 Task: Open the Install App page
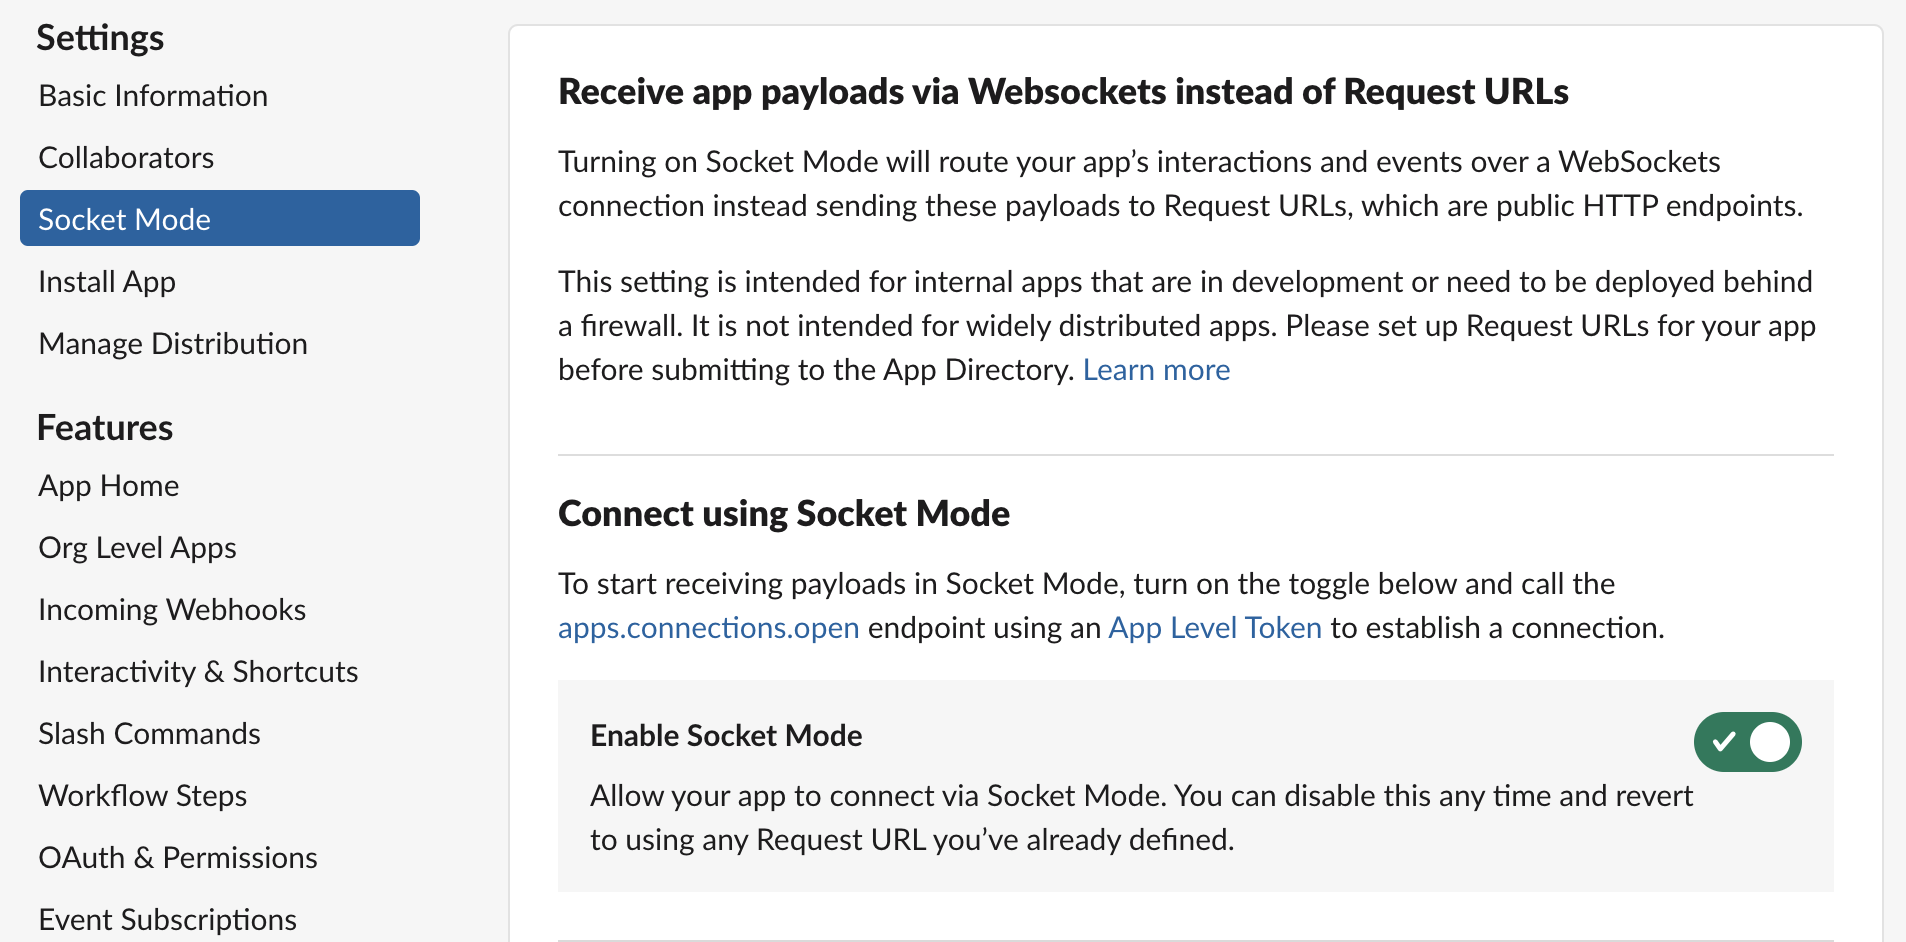pos(106,281)
